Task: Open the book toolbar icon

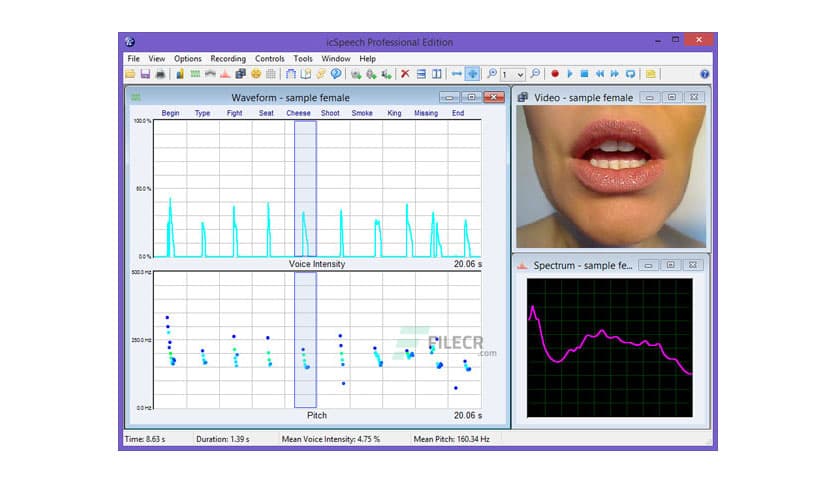Action: click(306, 74)
